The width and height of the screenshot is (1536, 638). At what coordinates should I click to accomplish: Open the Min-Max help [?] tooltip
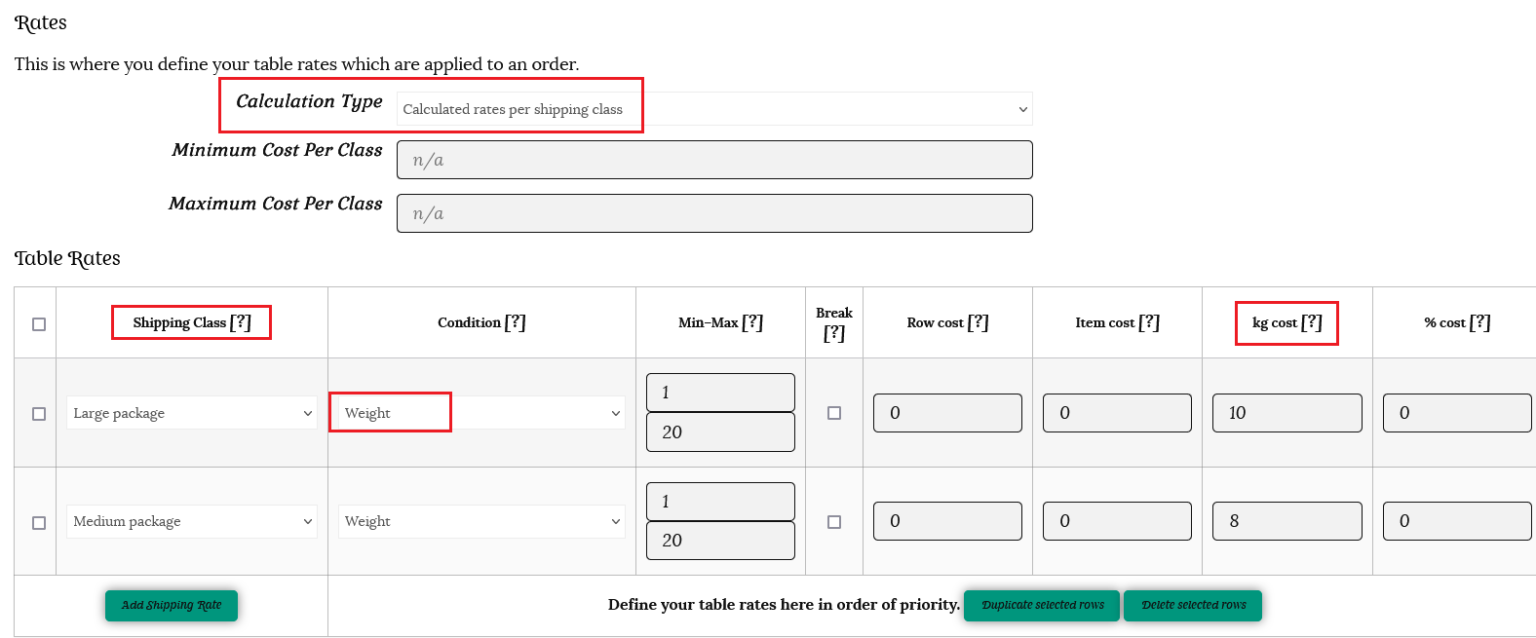[x=753, y=323]
